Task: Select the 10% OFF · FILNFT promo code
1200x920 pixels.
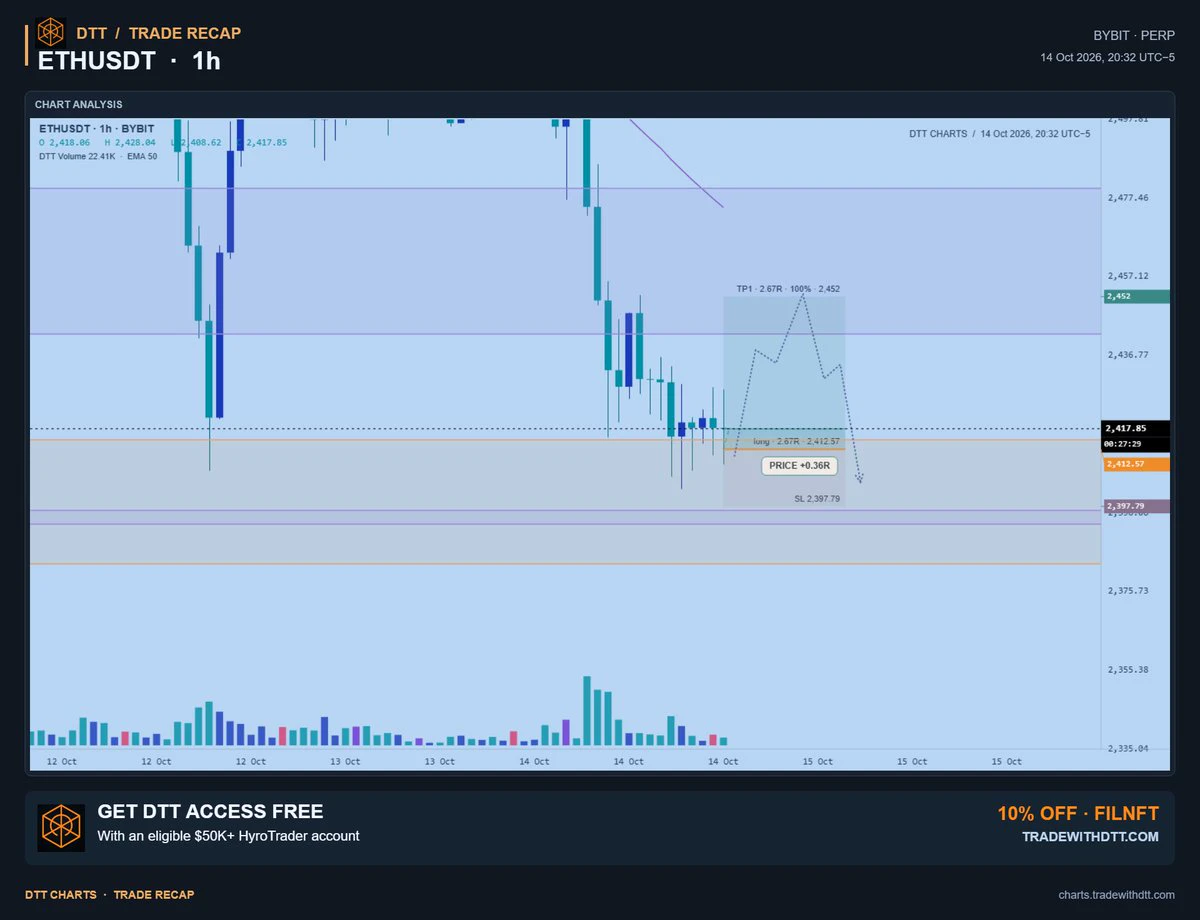Action: [x=1078, y=813]
